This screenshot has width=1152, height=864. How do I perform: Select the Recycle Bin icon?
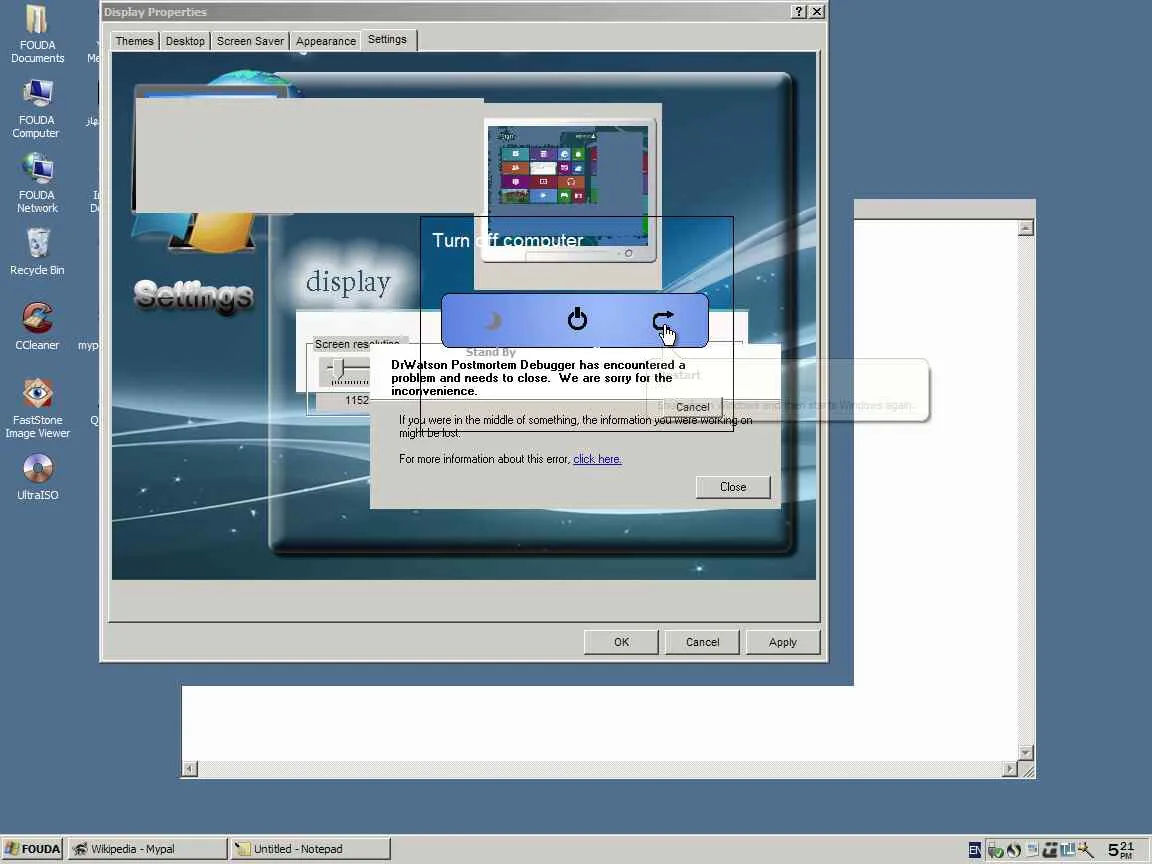point(37,252)
